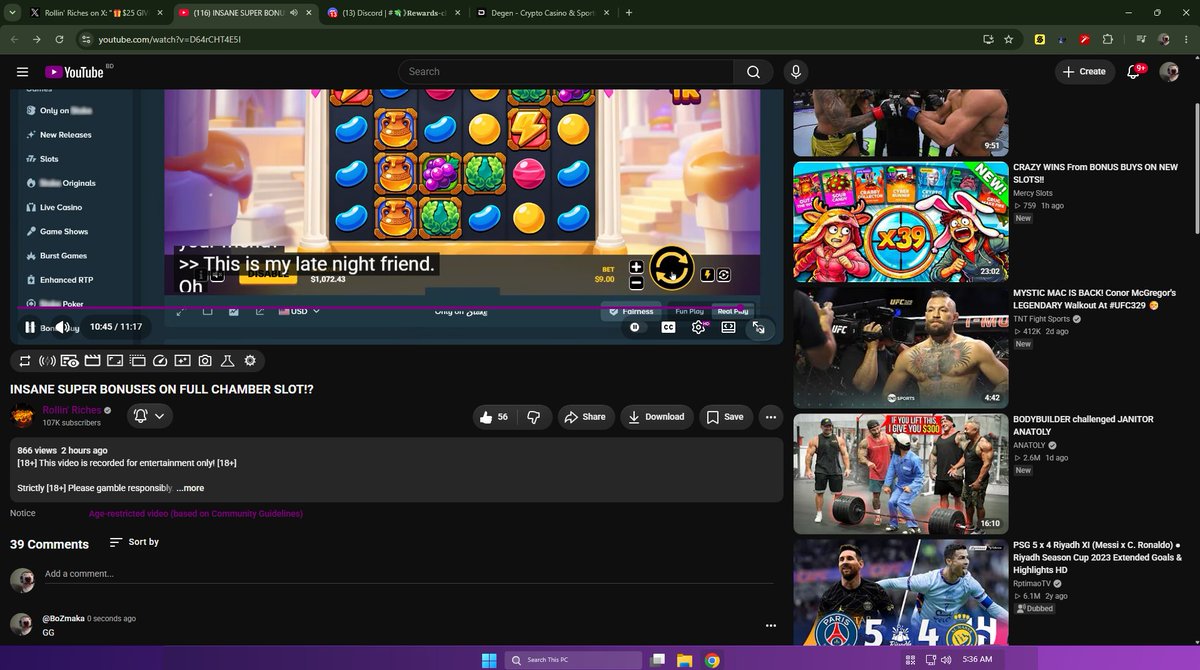Enable loop using the toolbar below the player
The image size is (1200, 670).
[x=24, y=360]
